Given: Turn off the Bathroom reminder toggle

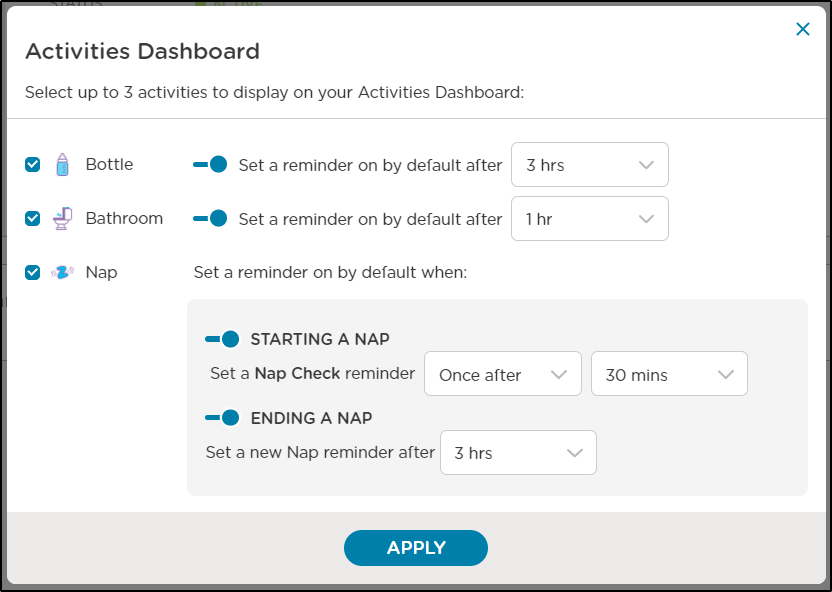Looking at the screenshot, I should click(210, 219).
